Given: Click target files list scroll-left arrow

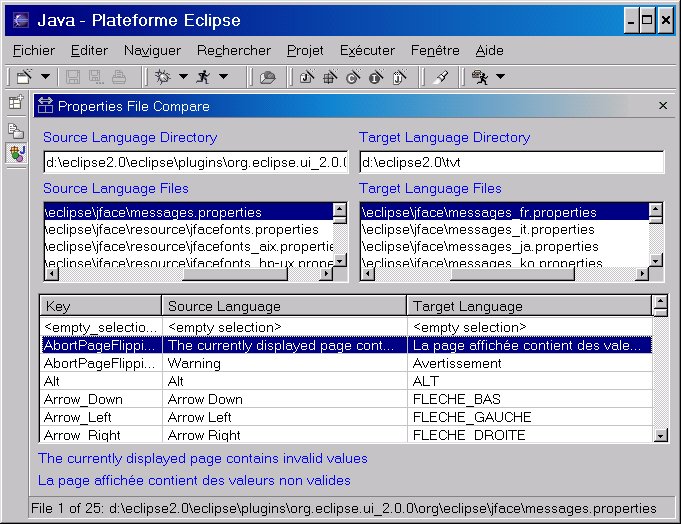Looking at the screenshot, I should click(368, 274).
